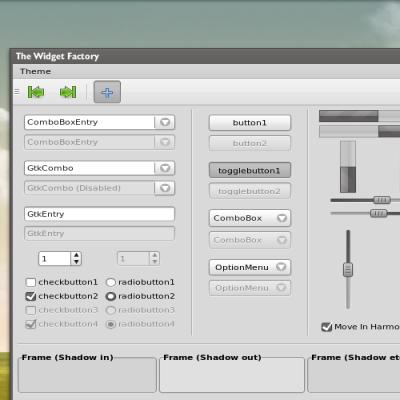Image resolution: width=400 pixels, height=400 pixels.
Task: Click the active spin box value field
Action: tap(55, 259)
